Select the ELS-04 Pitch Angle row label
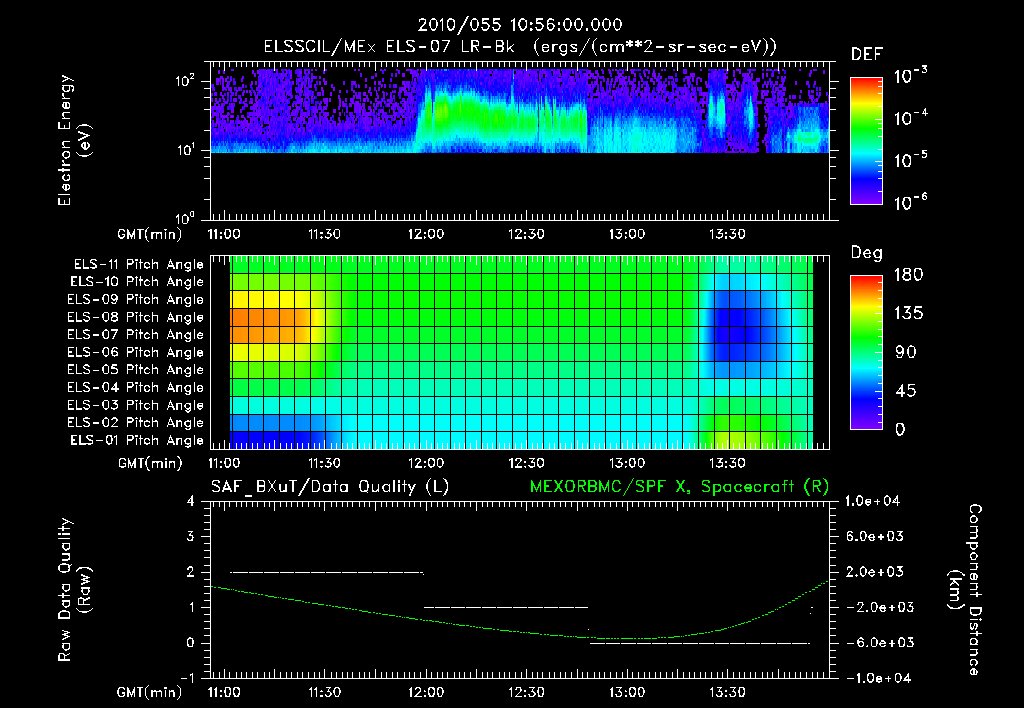Viewport: 1024px width, 708px height. click(x=135, y=387)
